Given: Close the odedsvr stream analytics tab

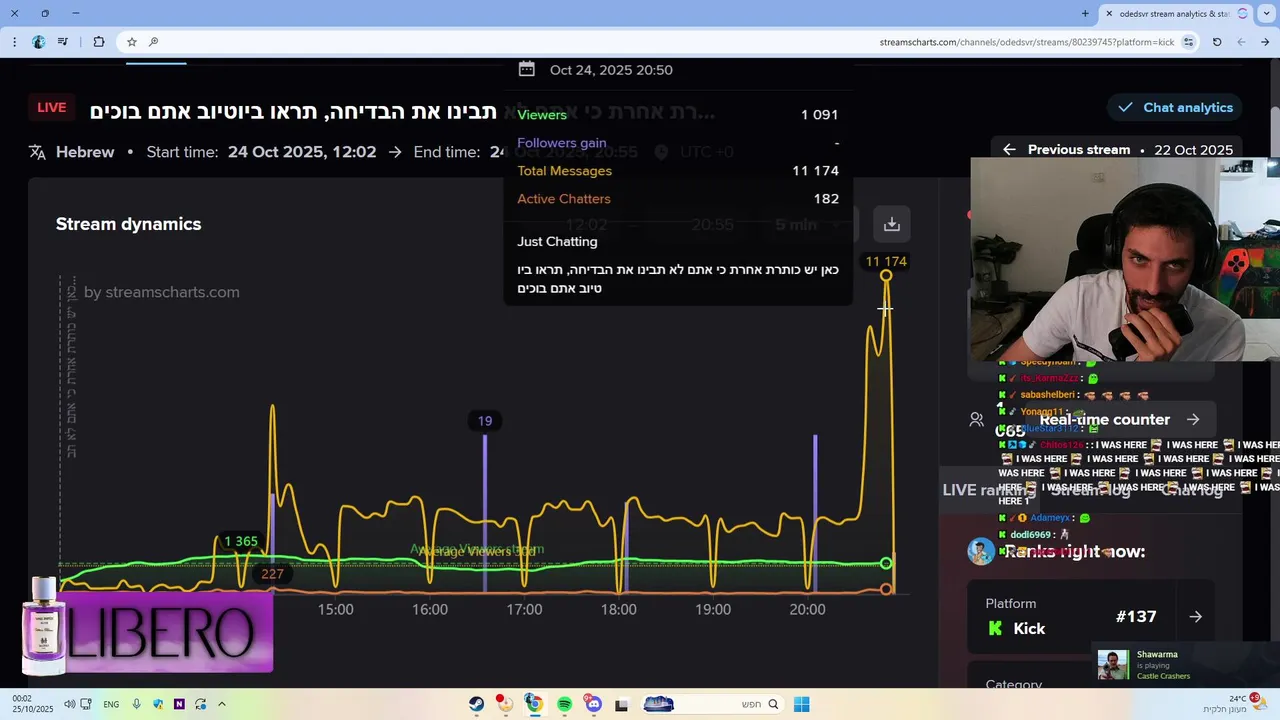Looking at the screenshot, I should click(1108, 14).
